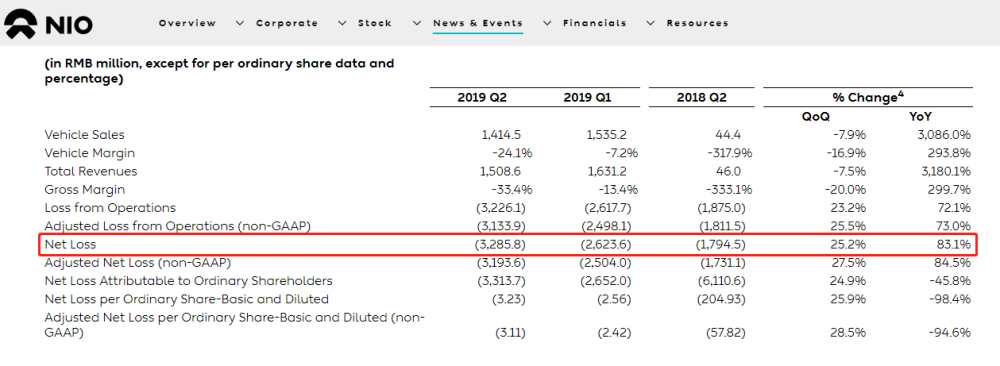
Task: Click the Vehicle Sales row label
Action: point(84,135)
